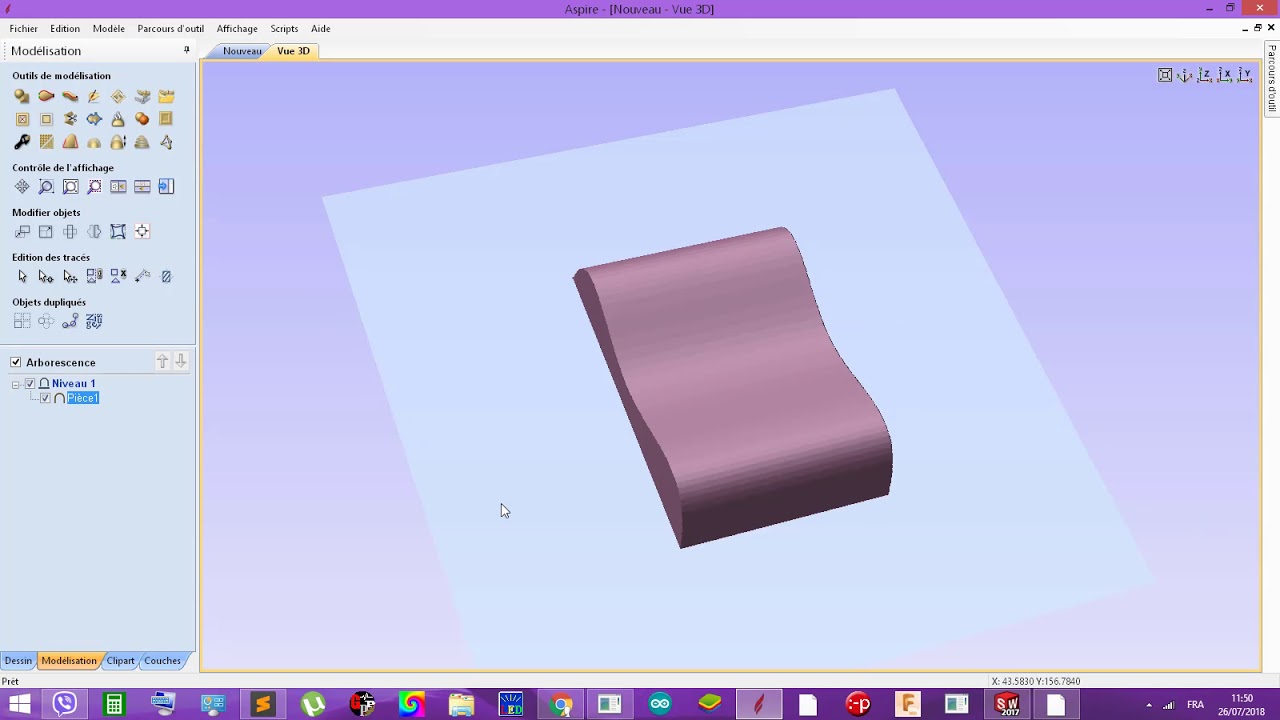This screenshot has height=720, width=1280.
Task: Switch to the Couches tab
Action: click(x=162, y=660)
